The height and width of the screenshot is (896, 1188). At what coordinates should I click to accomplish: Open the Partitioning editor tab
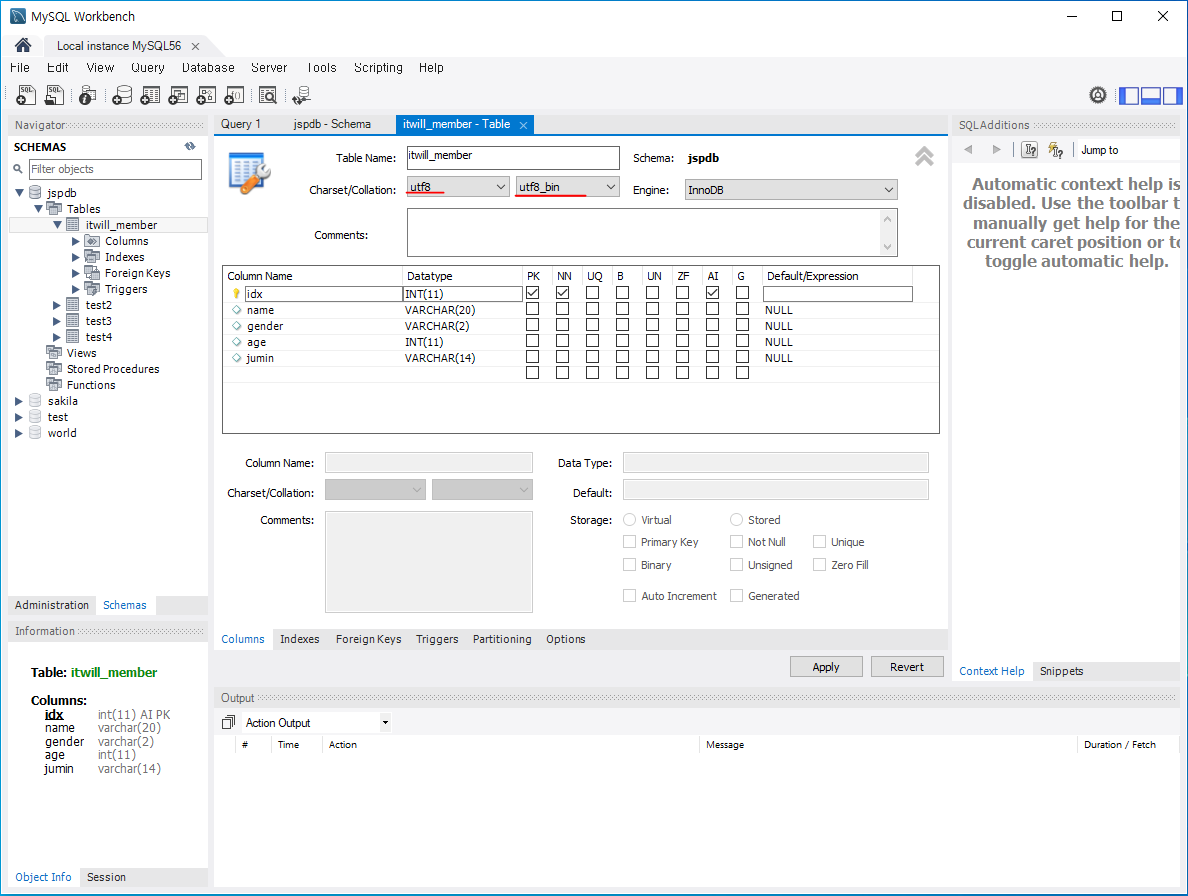point(502,639)
